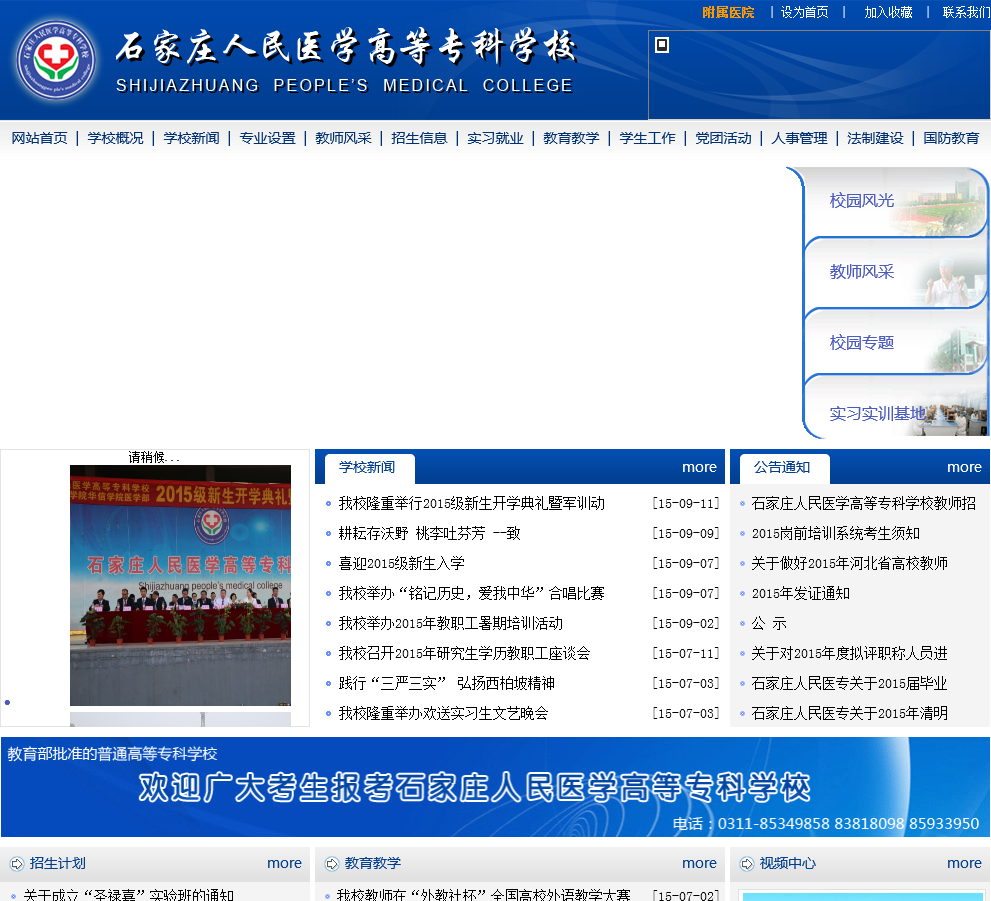Open news 喜迎2015级新生入学

coord(401,564)
